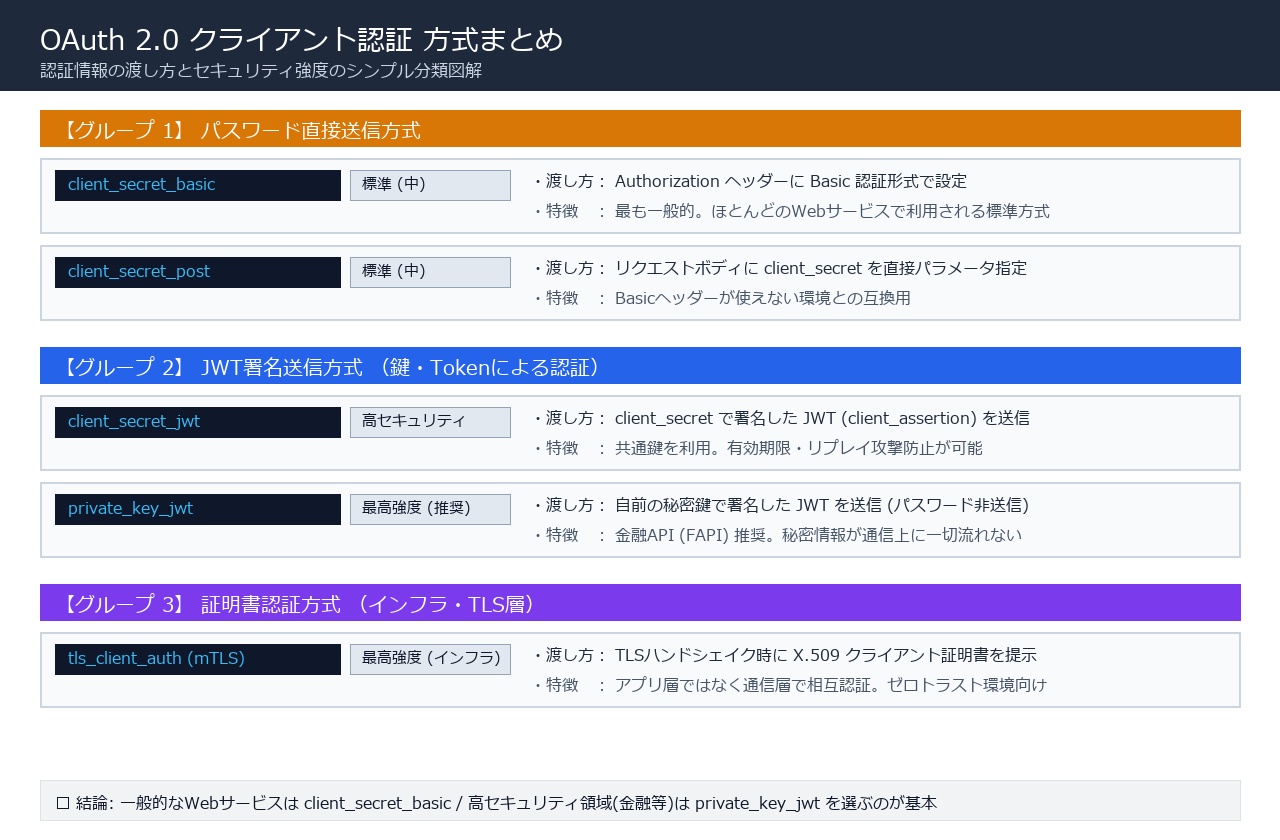Click the 最高強度 (インフラ) badge

[x=430, y=659]
